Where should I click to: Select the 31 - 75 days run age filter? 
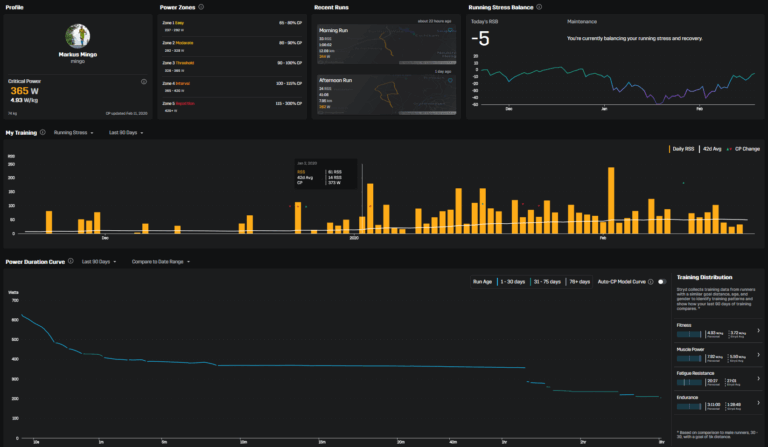pyautogui.click(x=550, y=282)
